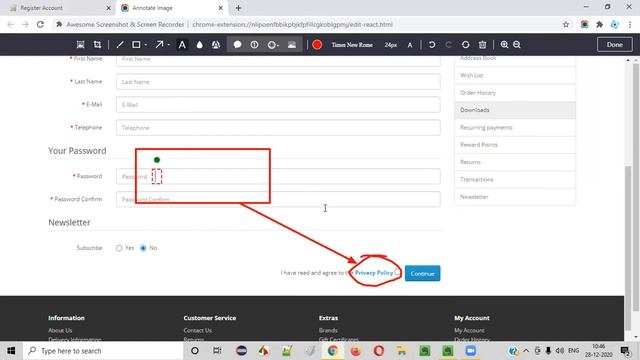Open Opera from the taskbar
Screen dimensions: 640x360
click(378, 351)
